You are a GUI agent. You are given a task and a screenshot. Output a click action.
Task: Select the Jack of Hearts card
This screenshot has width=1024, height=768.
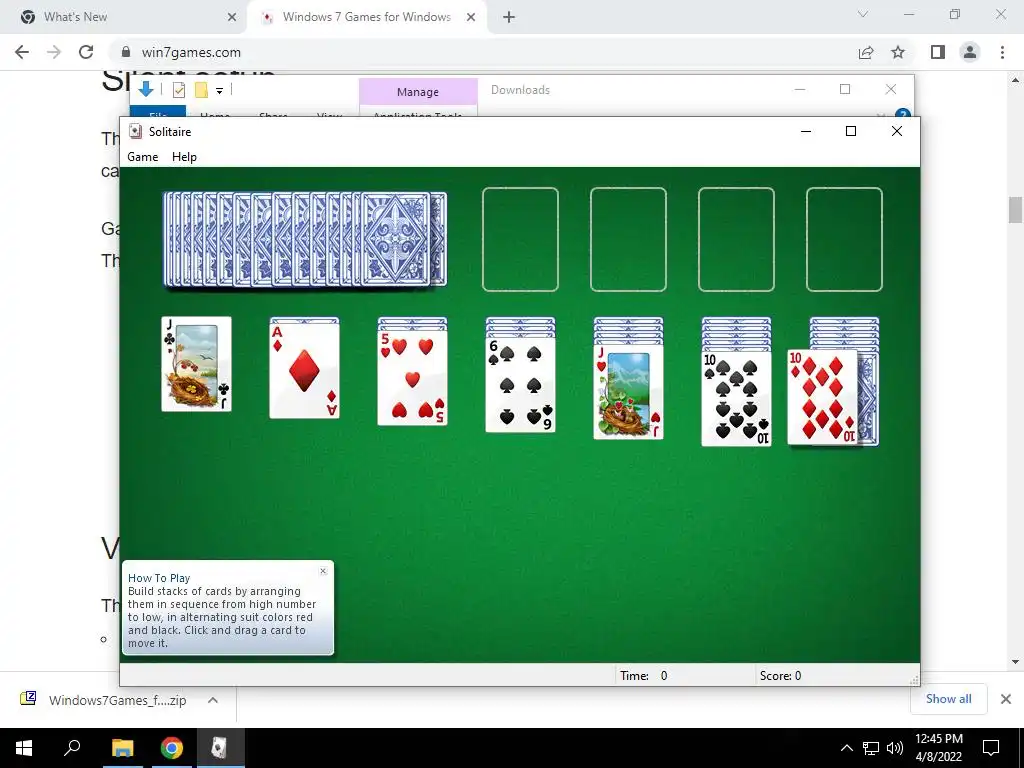tap(628, 392)
